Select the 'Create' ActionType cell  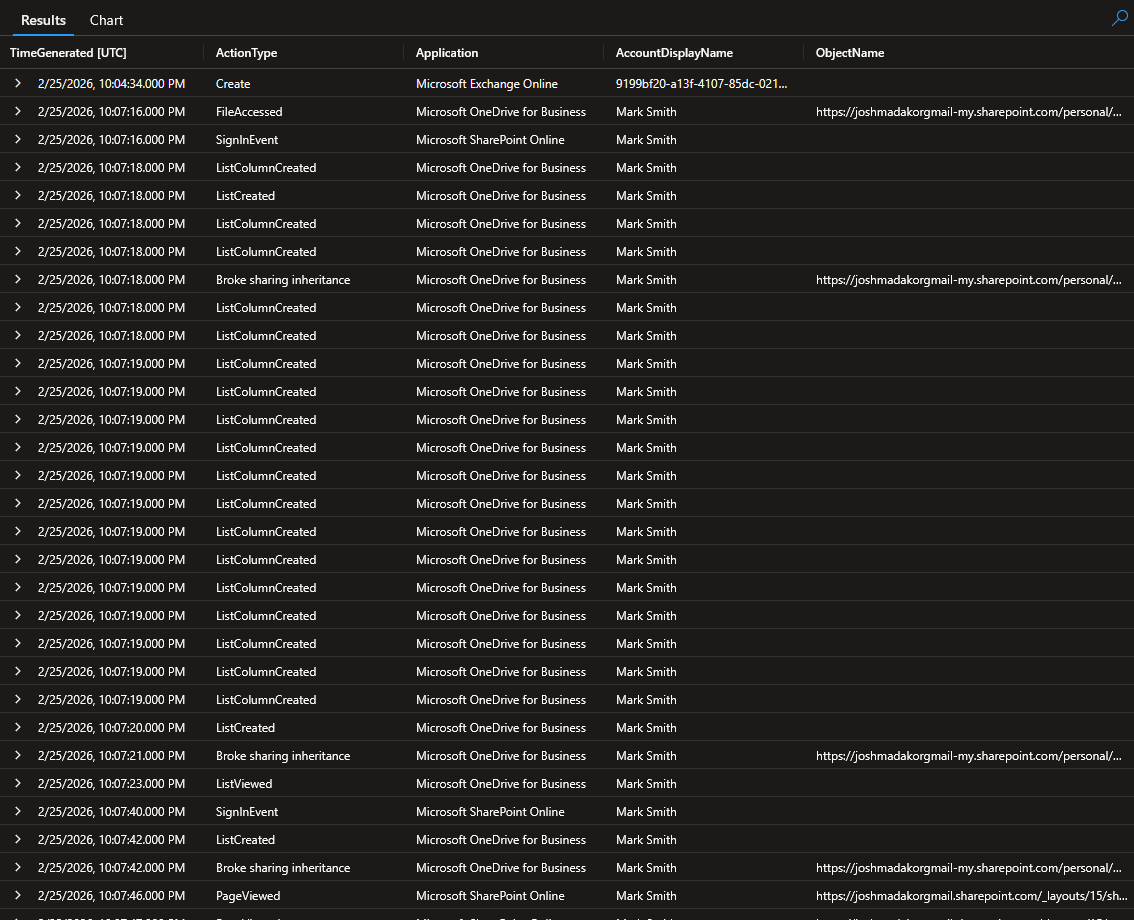tap(233, 84)
